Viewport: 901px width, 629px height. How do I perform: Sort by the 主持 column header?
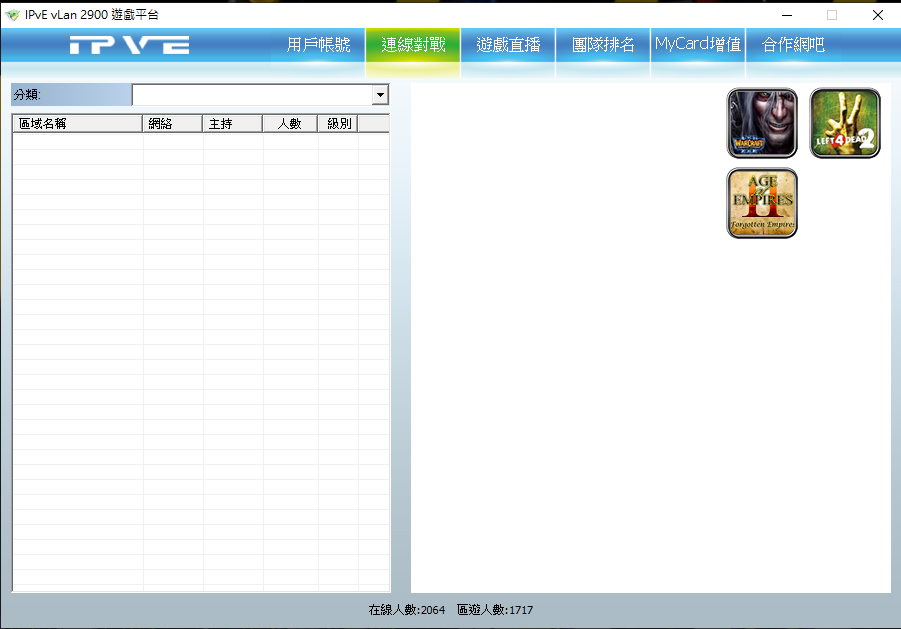tap(233, 124)
